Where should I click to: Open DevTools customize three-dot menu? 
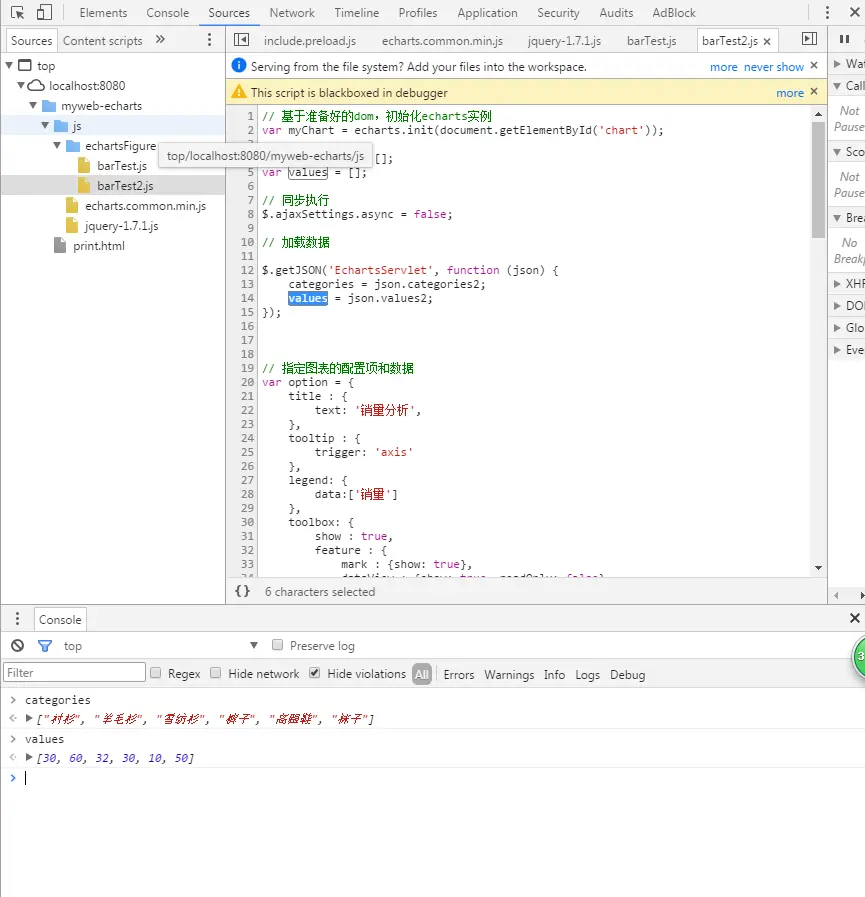point(827,13)
